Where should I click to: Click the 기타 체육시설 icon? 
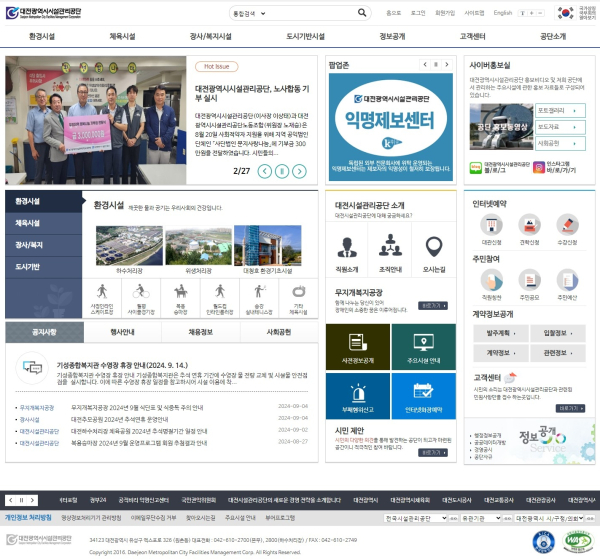click(x=298, y=292)
